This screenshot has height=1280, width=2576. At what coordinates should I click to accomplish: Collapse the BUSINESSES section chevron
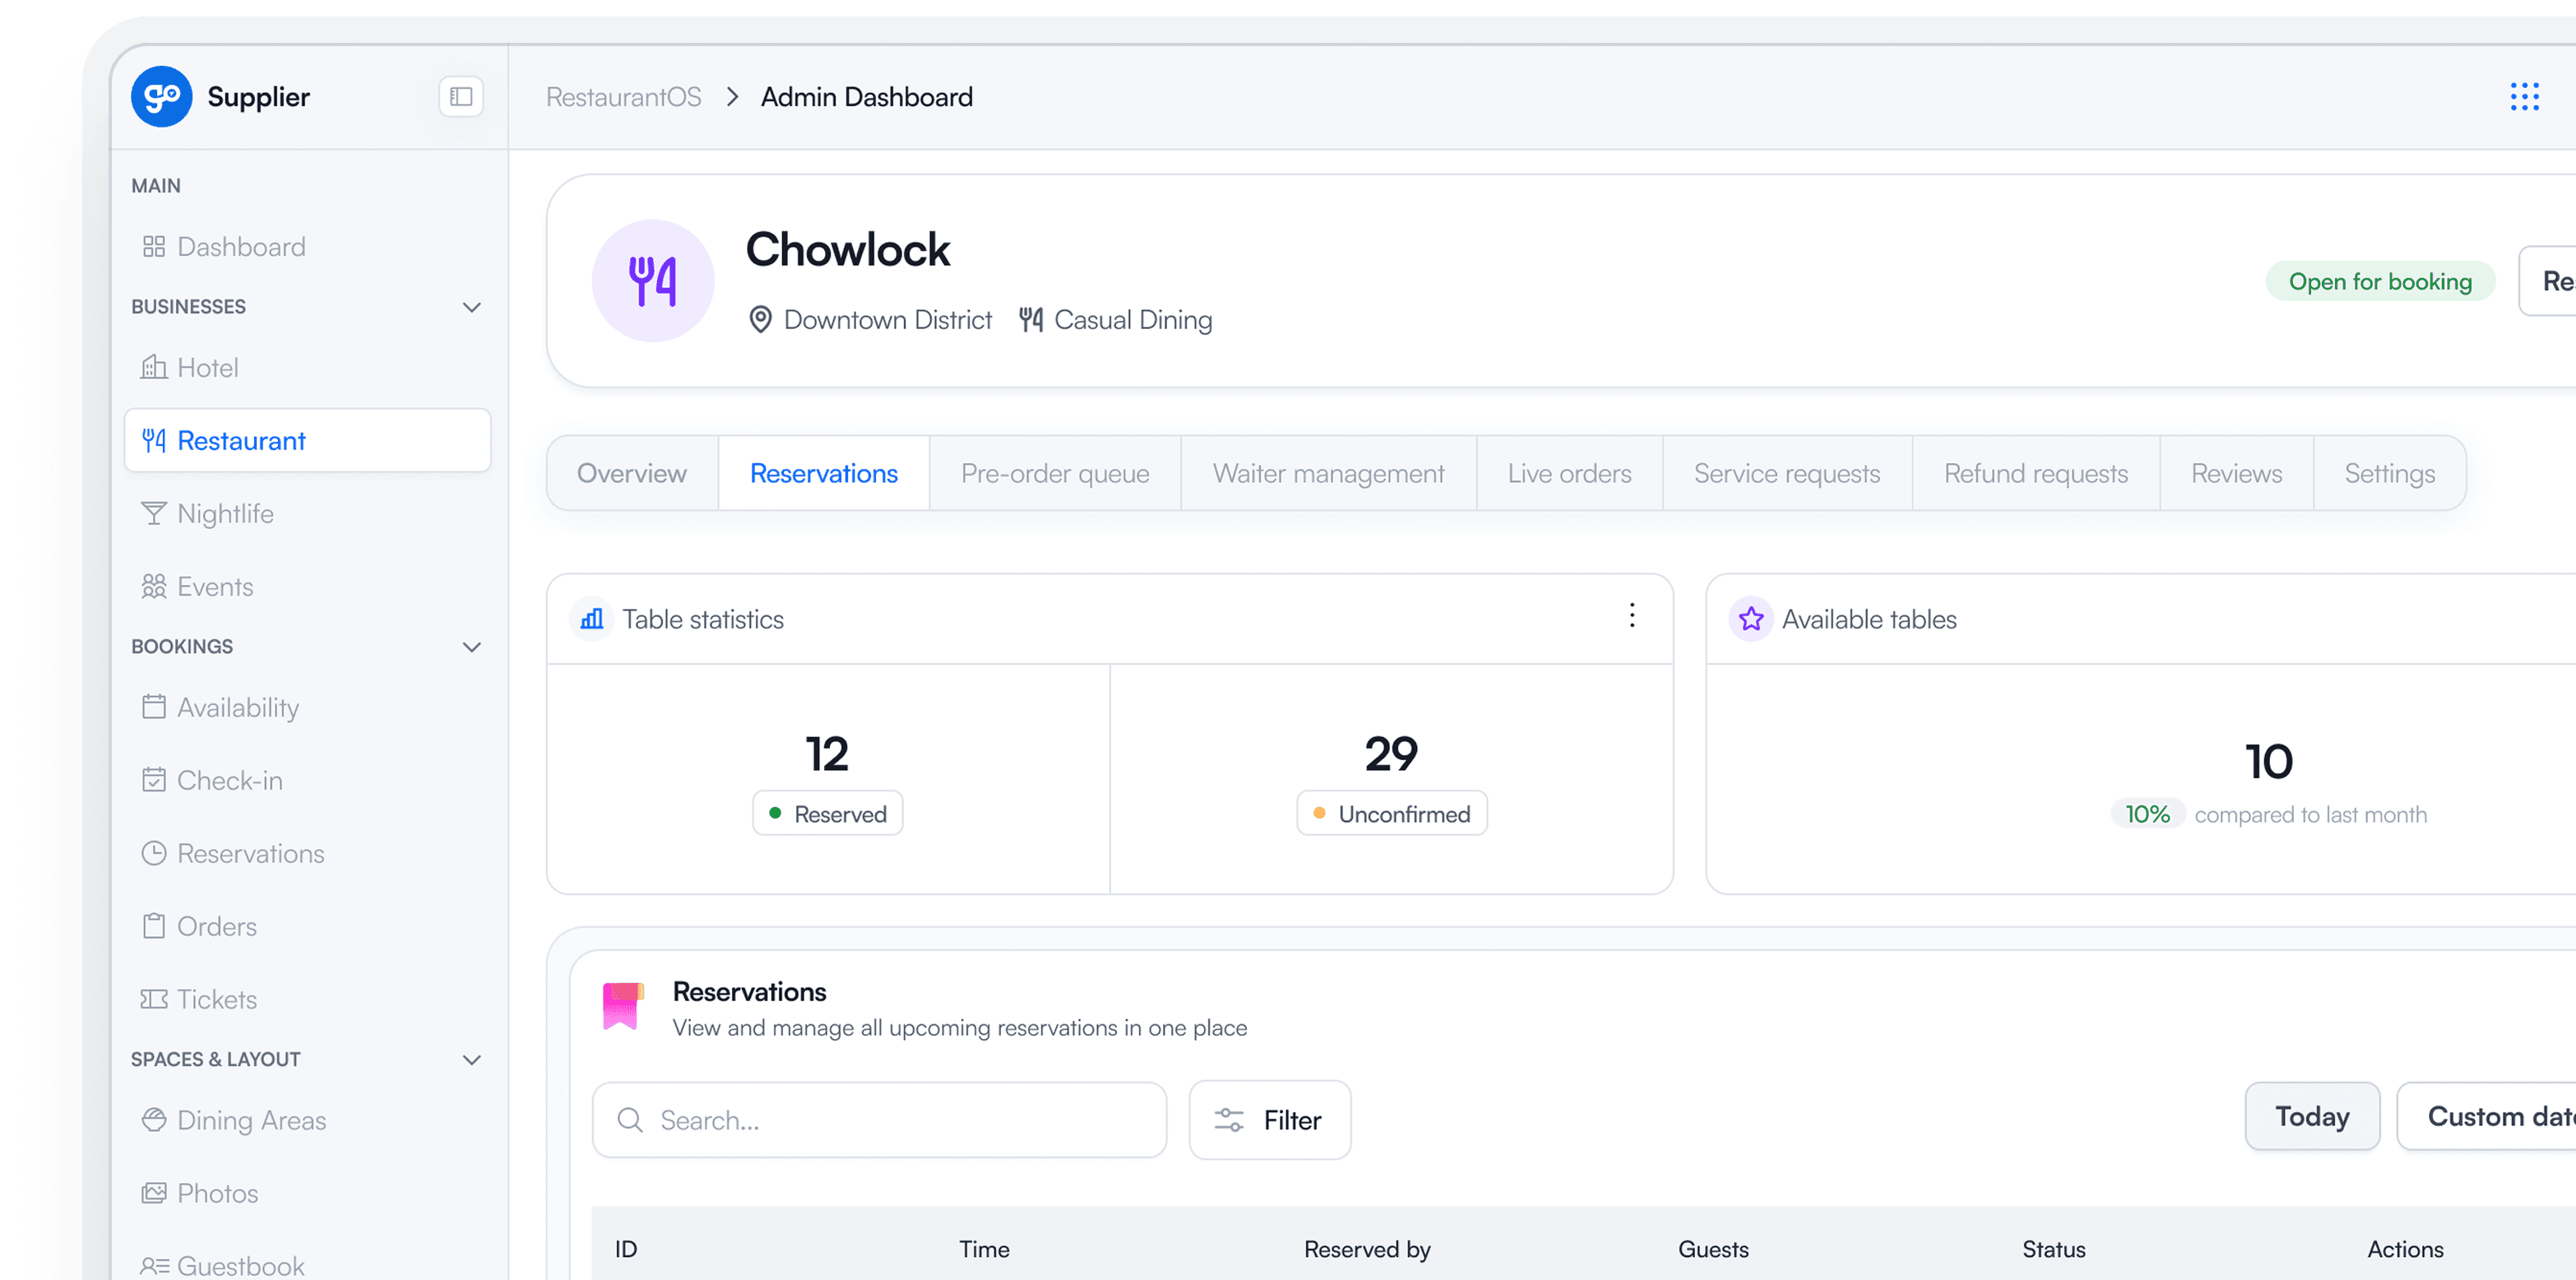[x=472, y=307]
